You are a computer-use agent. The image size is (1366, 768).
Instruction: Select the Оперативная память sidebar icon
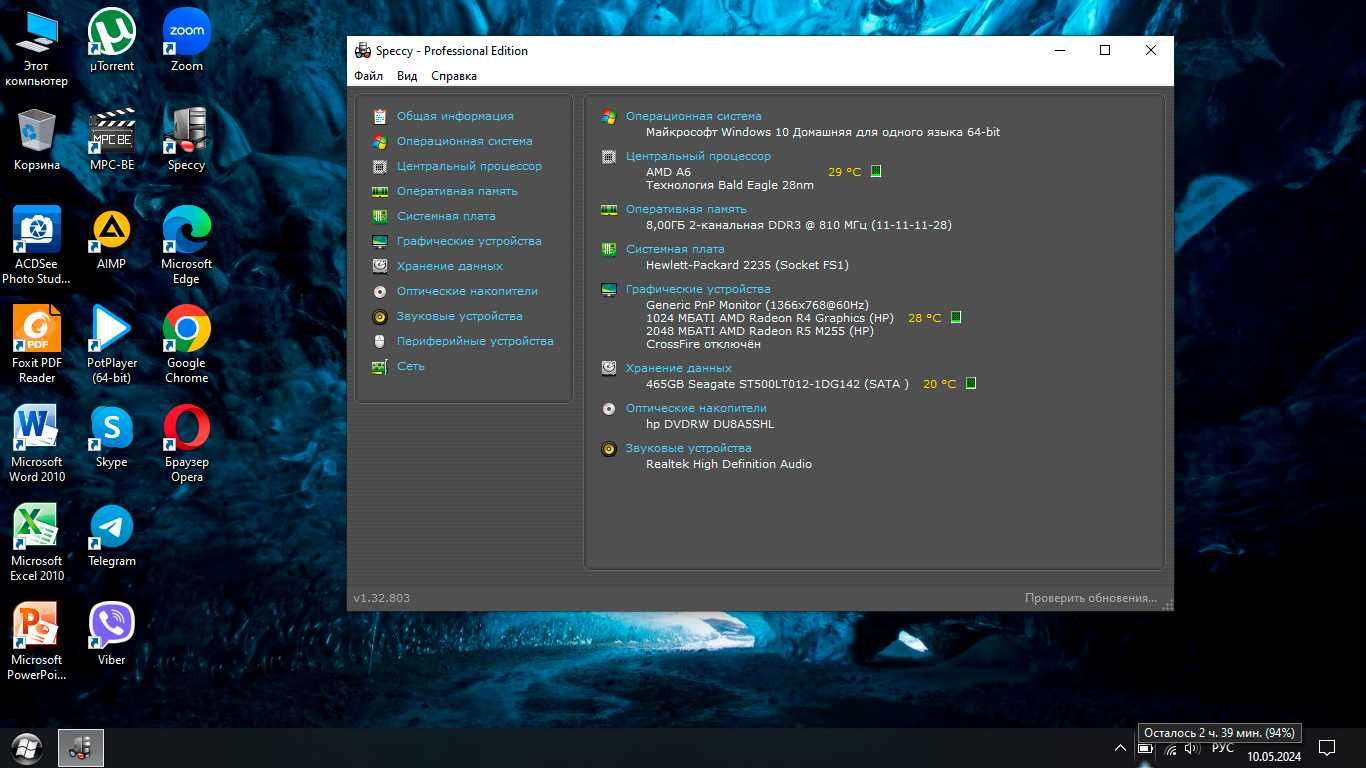point(379,191)
